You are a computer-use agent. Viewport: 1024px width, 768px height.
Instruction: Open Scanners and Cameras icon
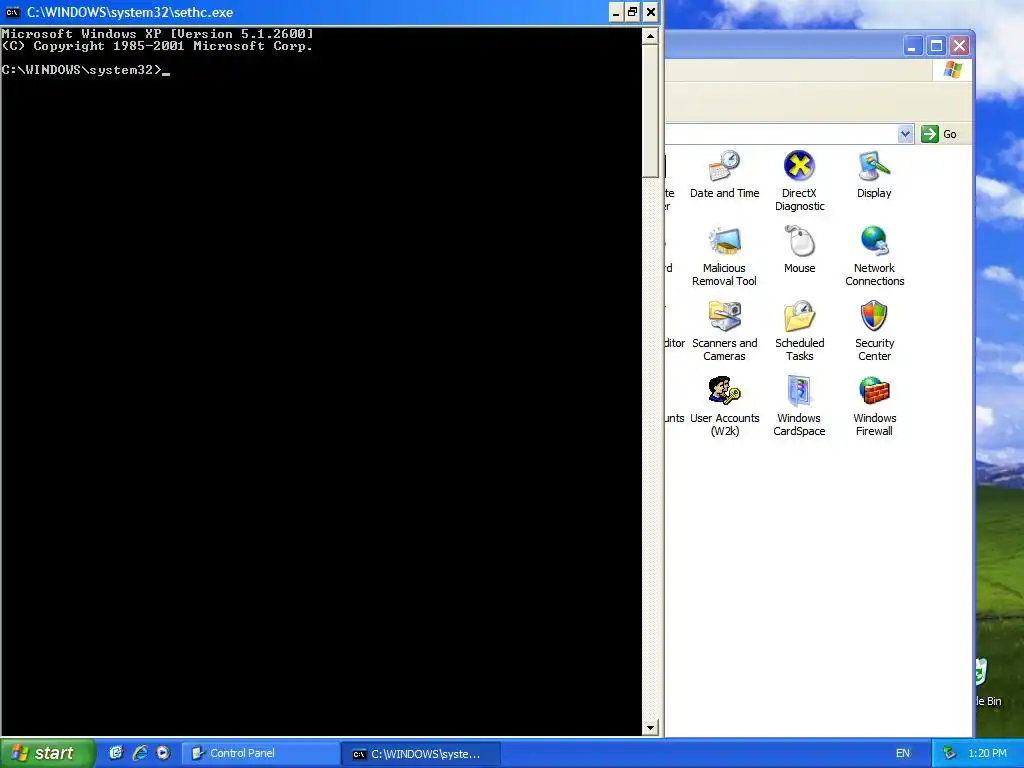coord(724,331)
